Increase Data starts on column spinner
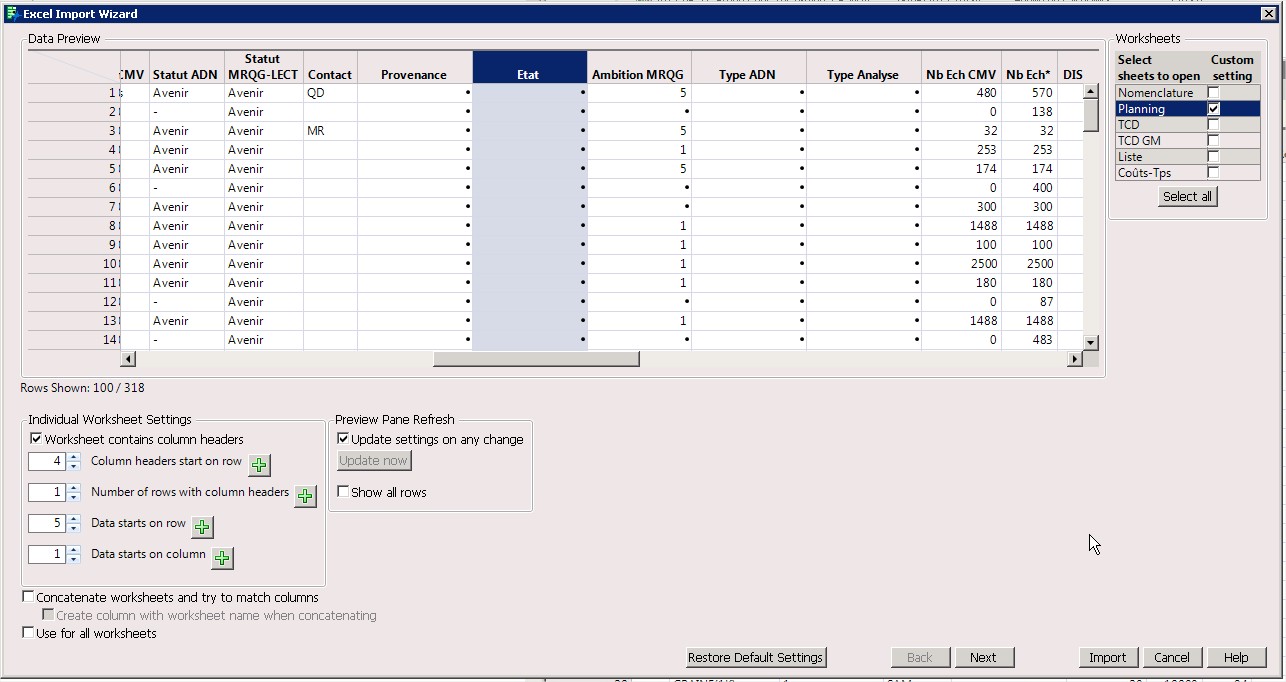Viewport: 1286px width, 682px height. click(74, 549)
